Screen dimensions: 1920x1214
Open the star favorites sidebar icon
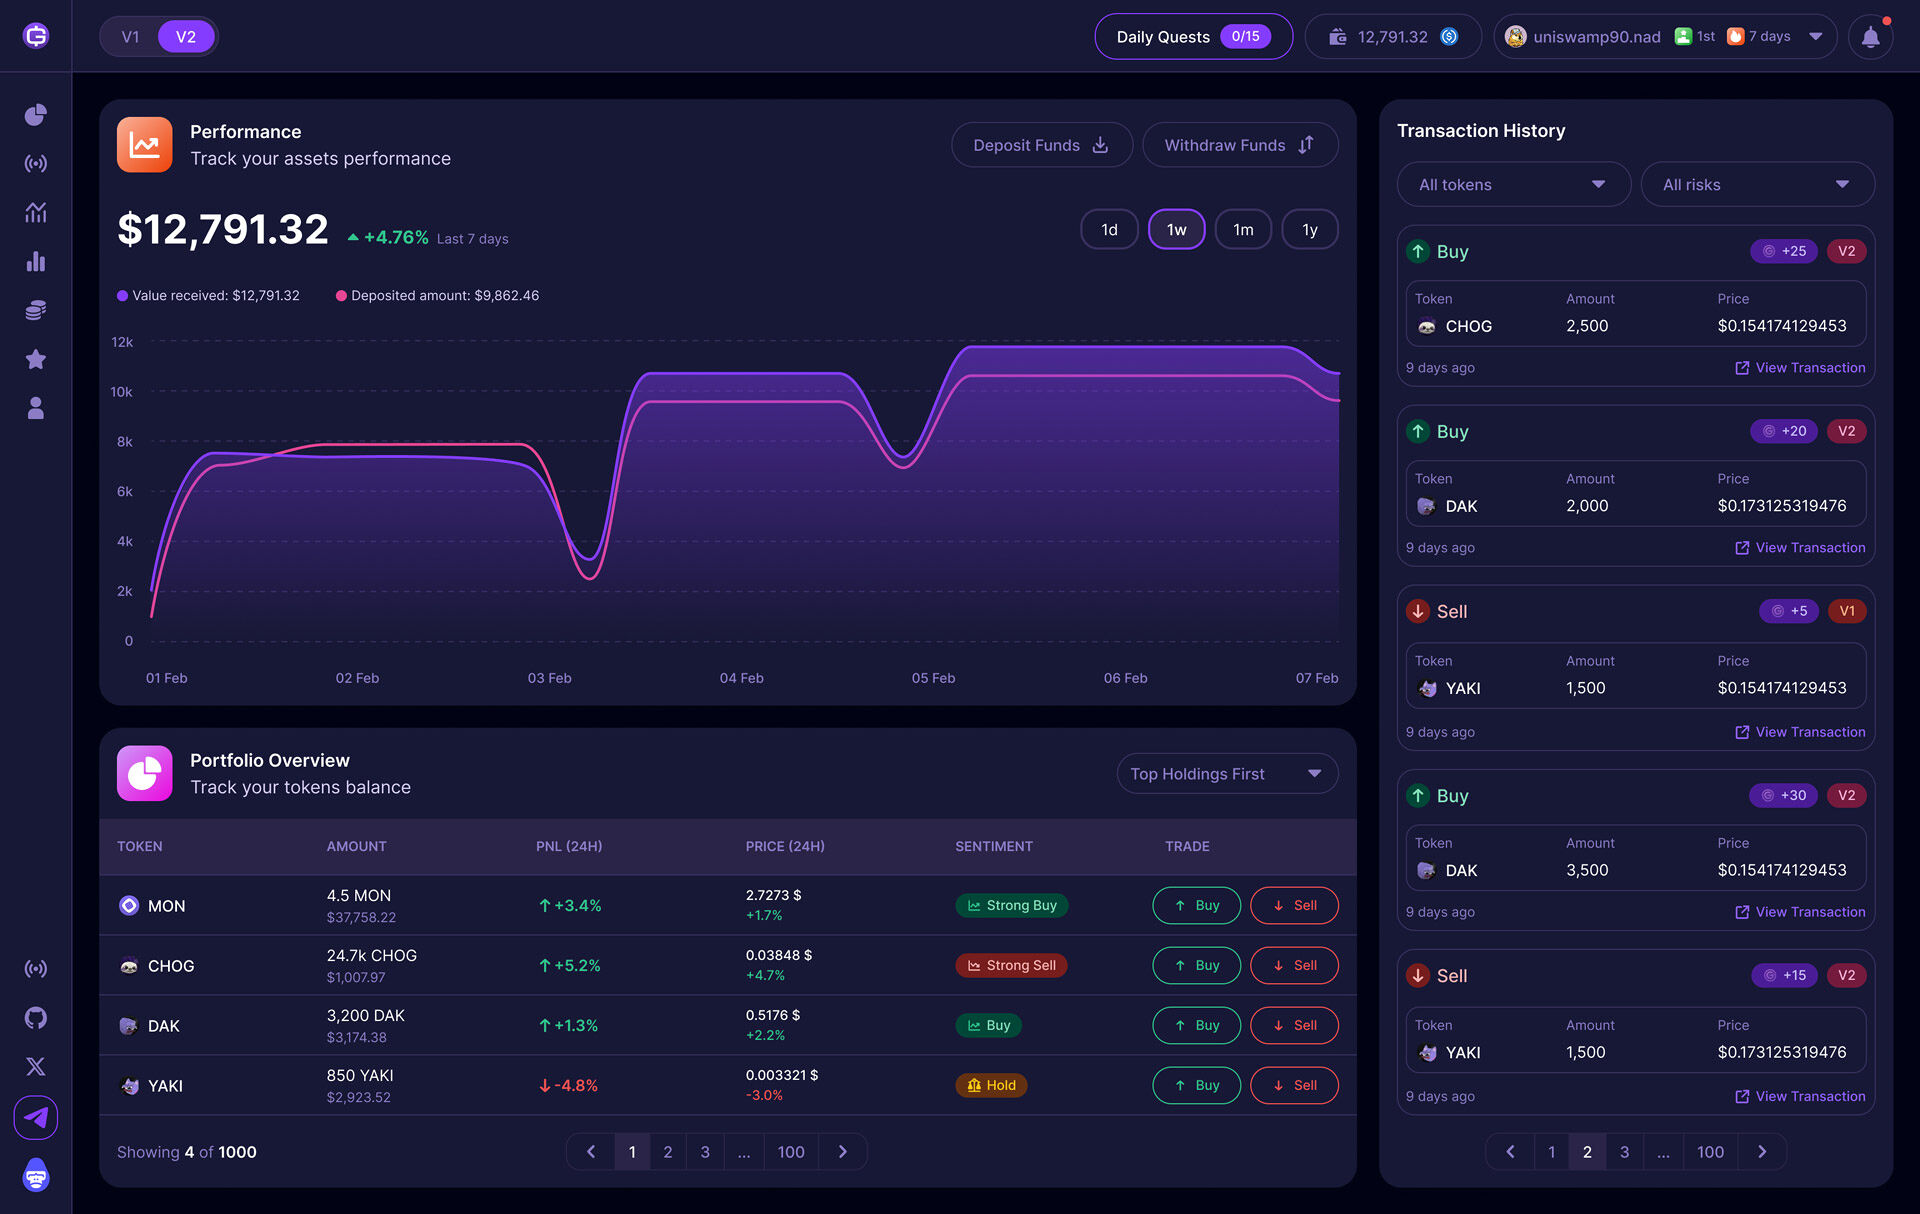pos(36,359)
